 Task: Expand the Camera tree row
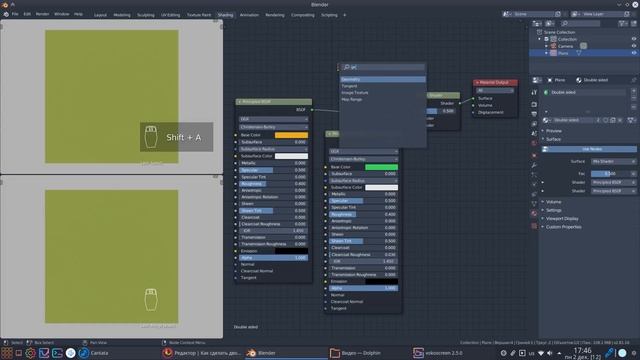tap(547, 46)
